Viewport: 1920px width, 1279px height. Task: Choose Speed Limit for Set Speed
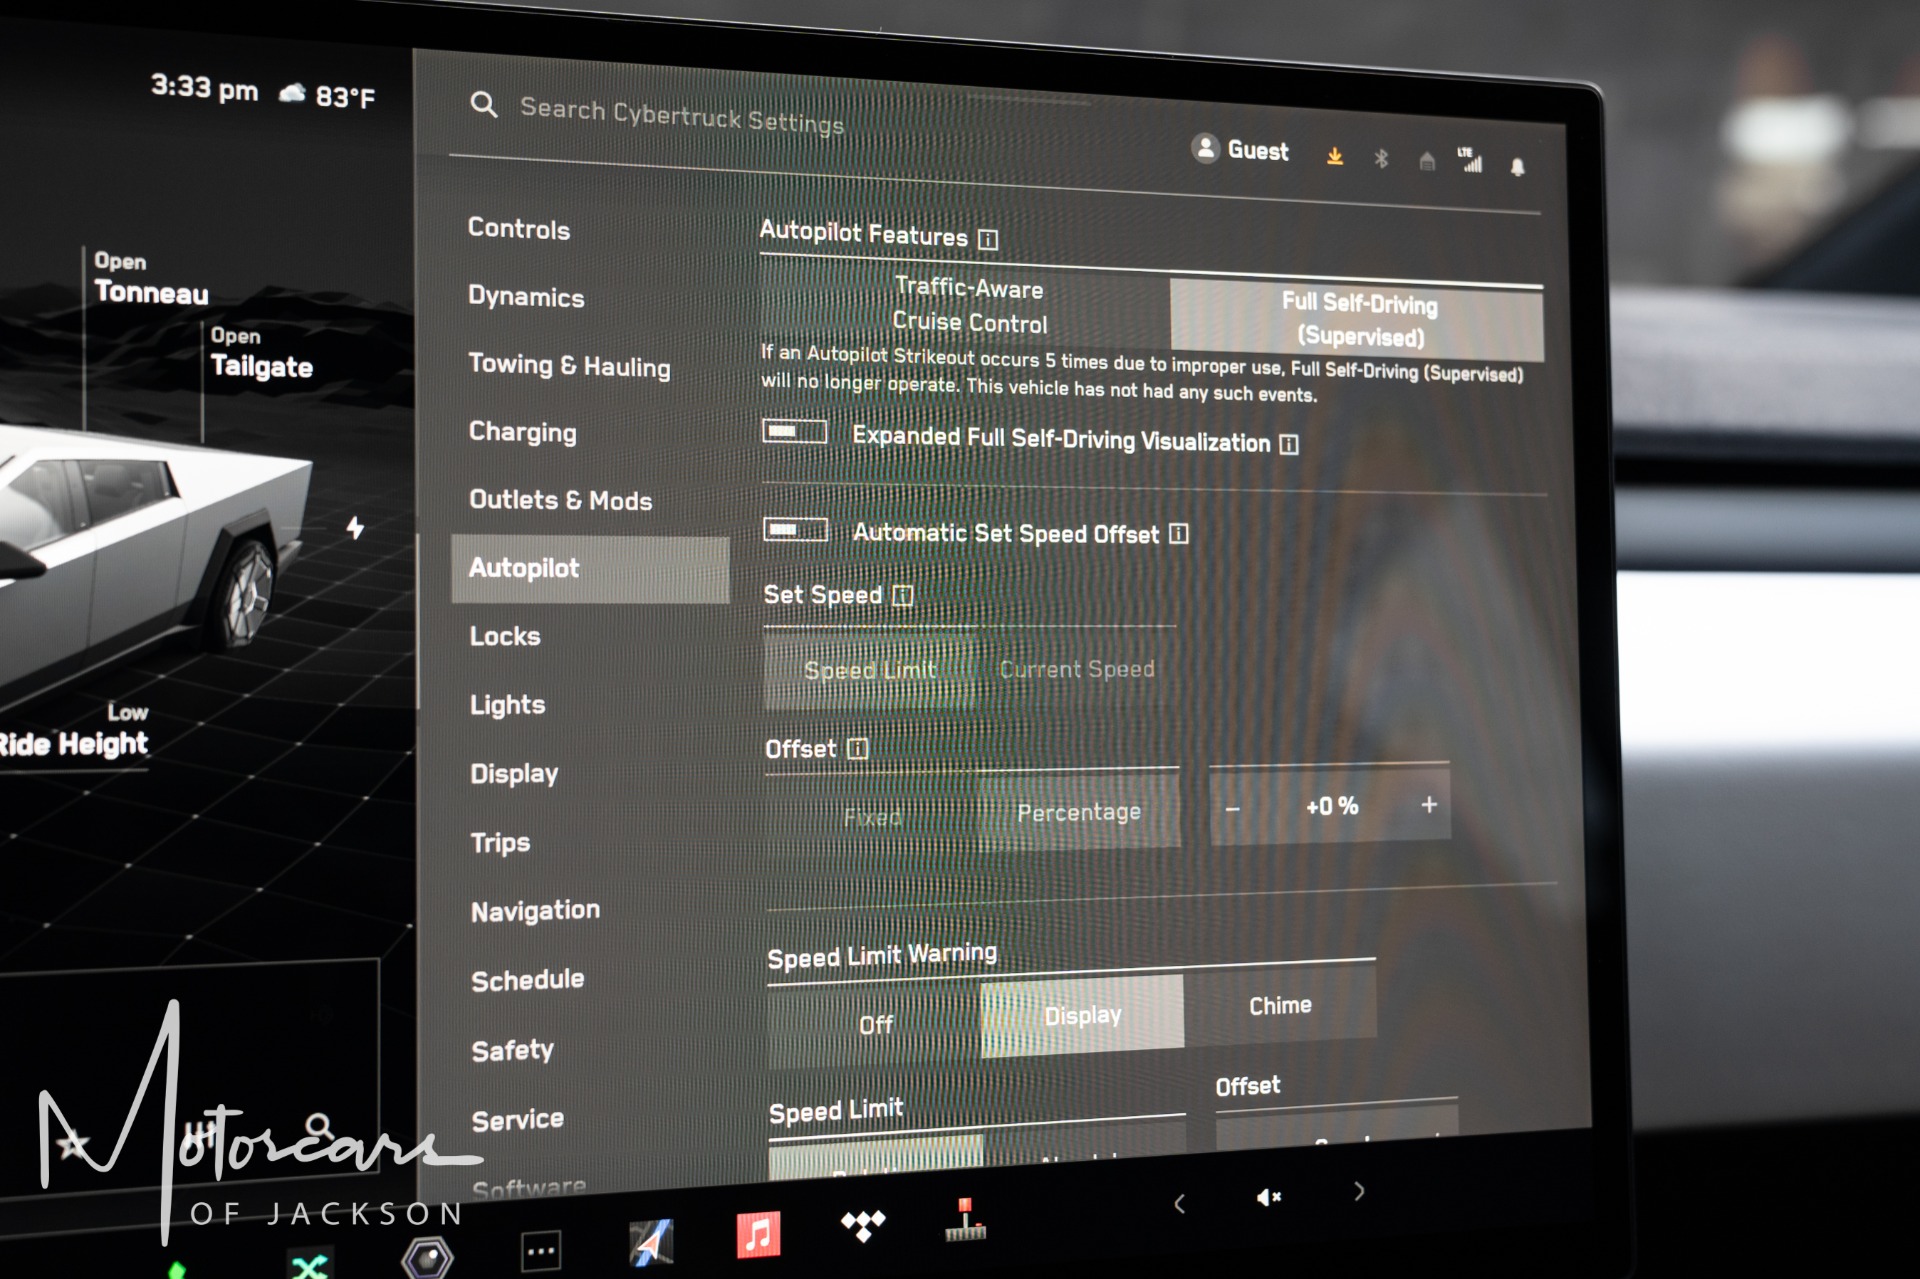click(x=869, y=670)
